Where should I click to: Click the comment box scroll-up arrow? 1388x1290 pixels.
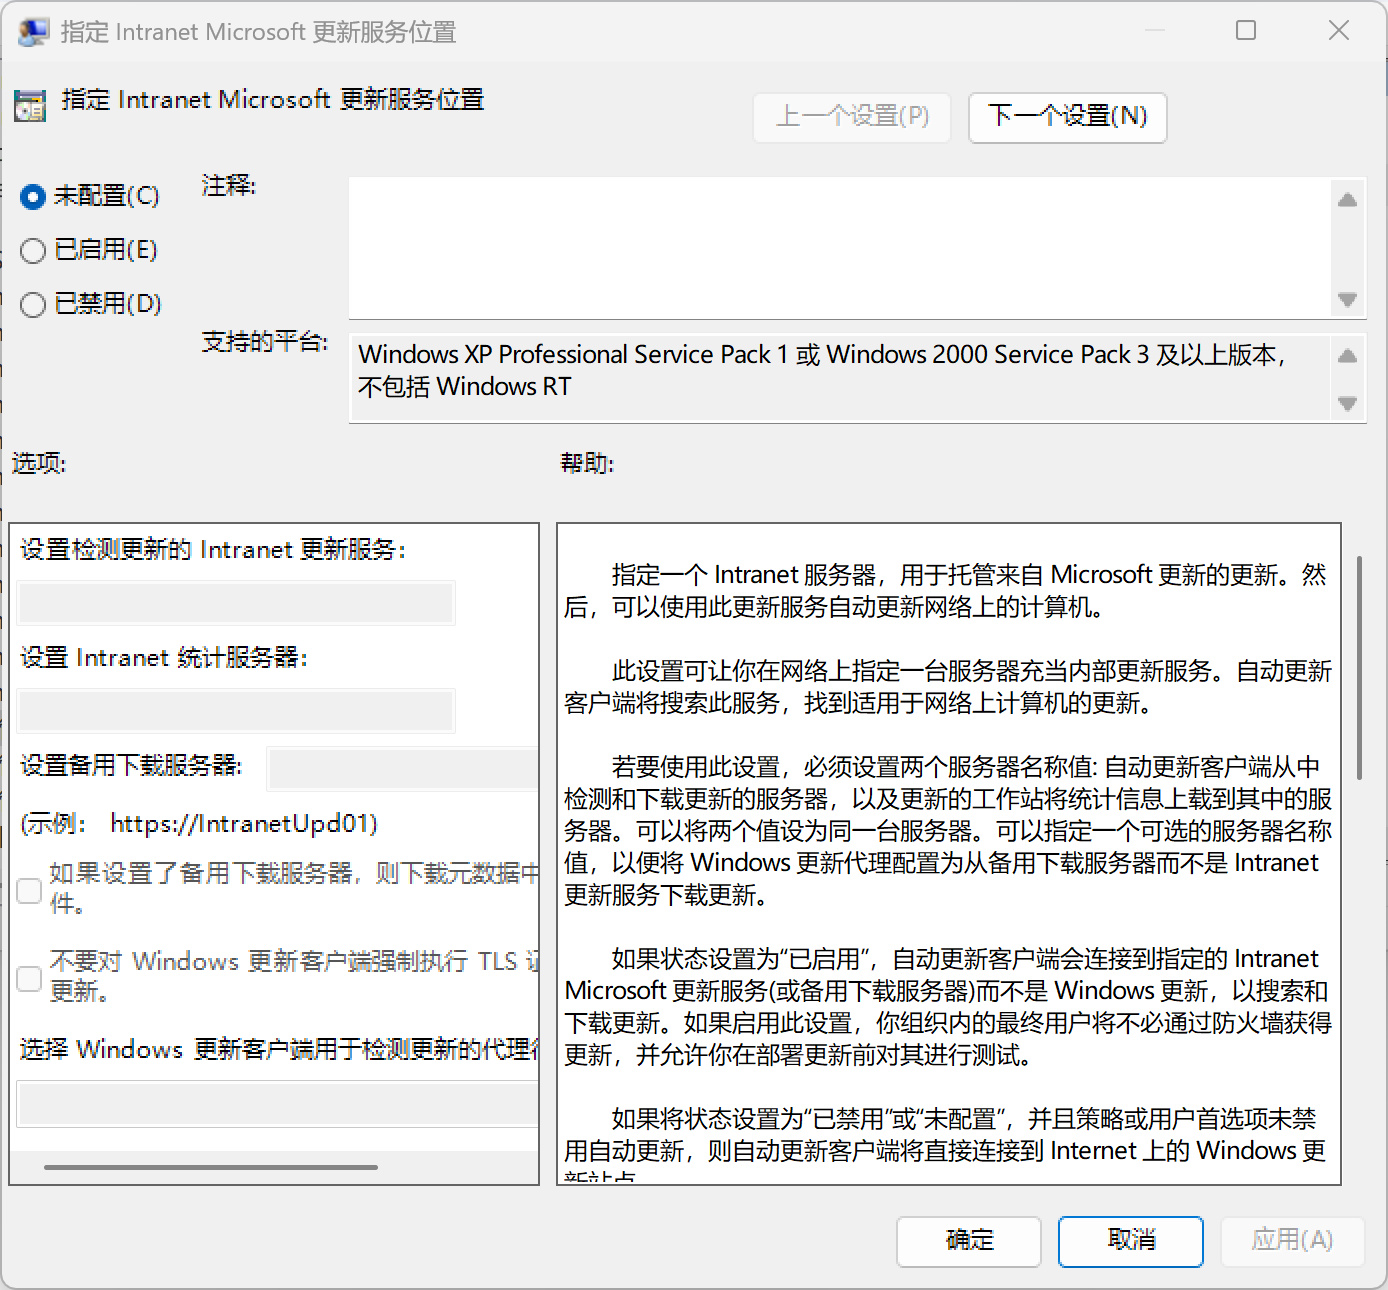(x=1348, y=200)
